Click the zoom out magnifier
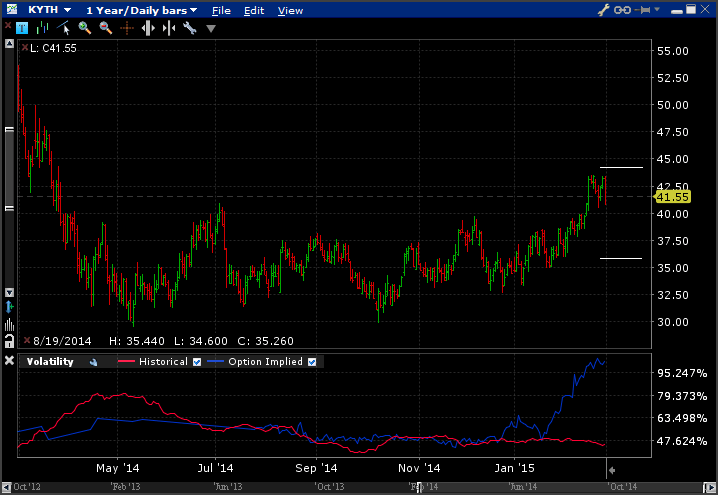The image size is (718, 495). click(106, 28)
